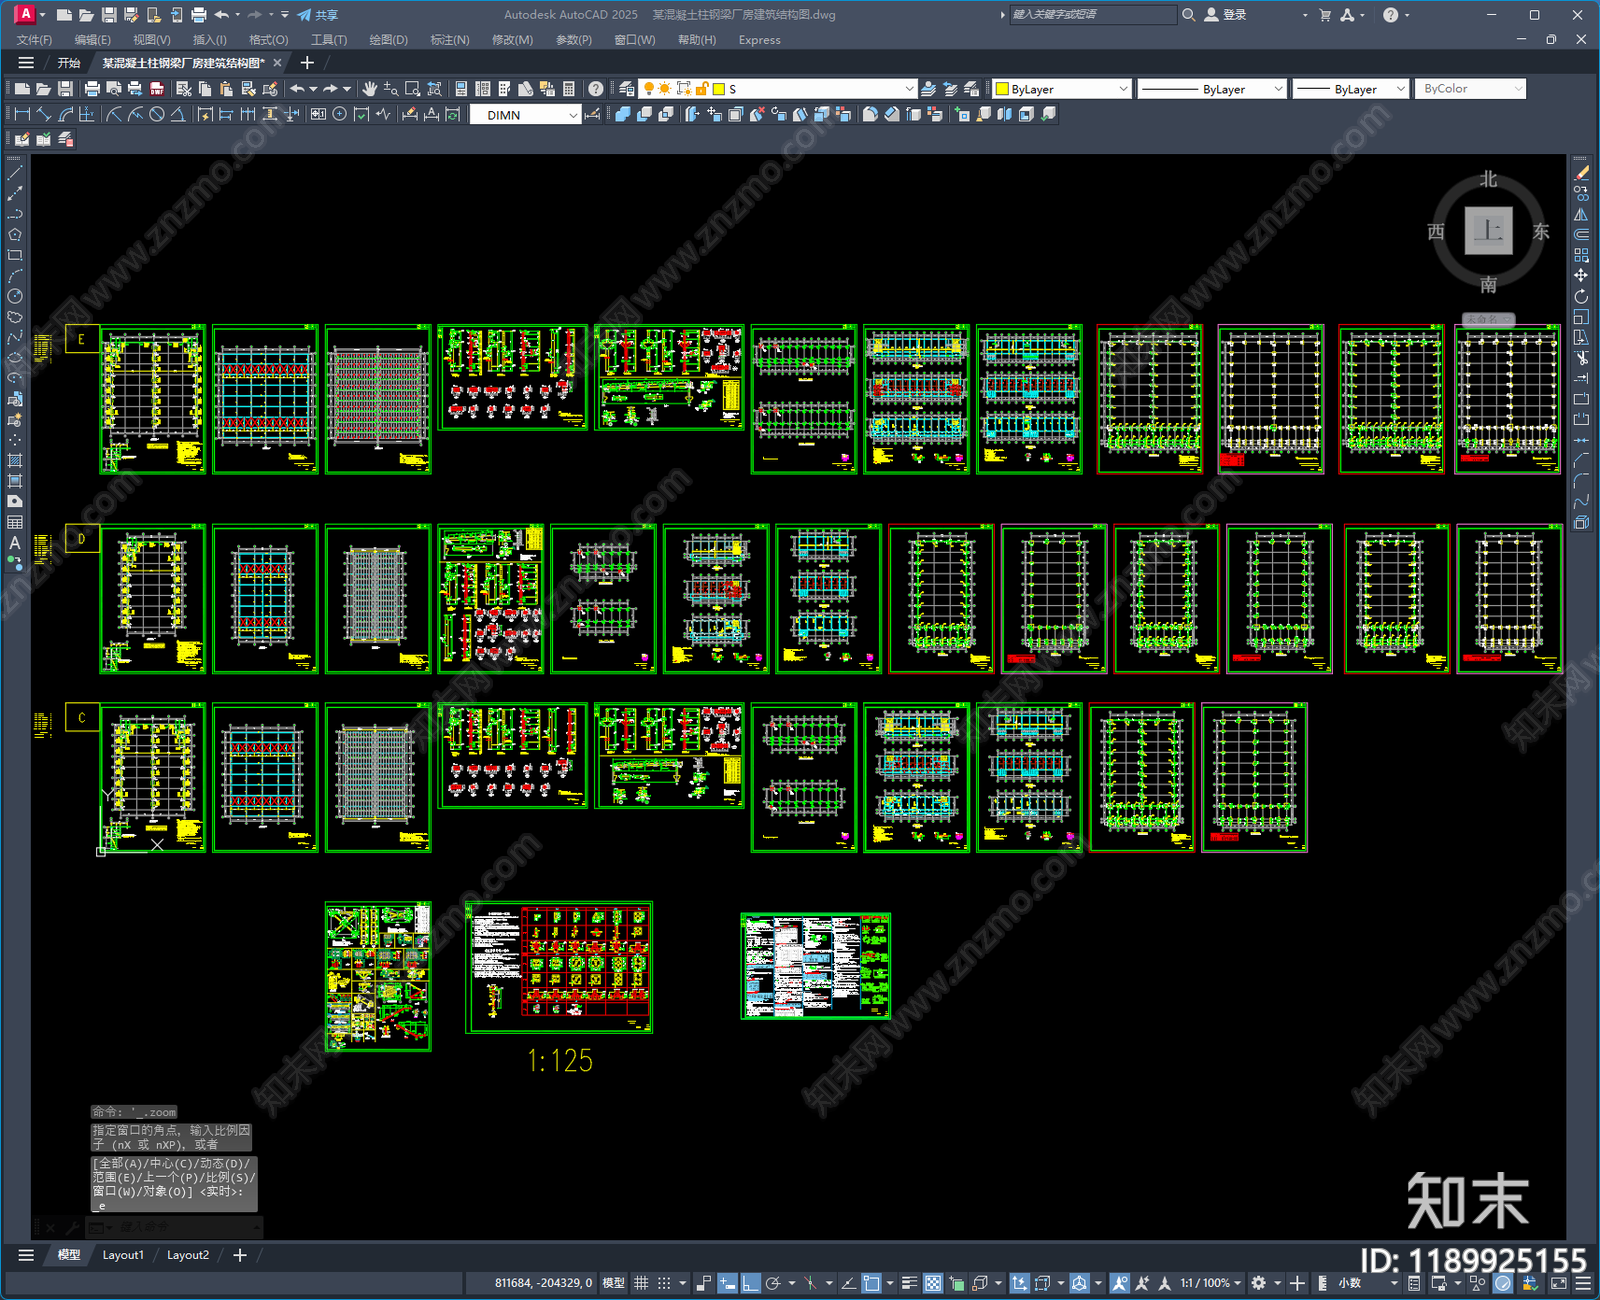Switch to the Layout1 tab
This screenshot has height=1300, width=1600.
(123, 1255)
